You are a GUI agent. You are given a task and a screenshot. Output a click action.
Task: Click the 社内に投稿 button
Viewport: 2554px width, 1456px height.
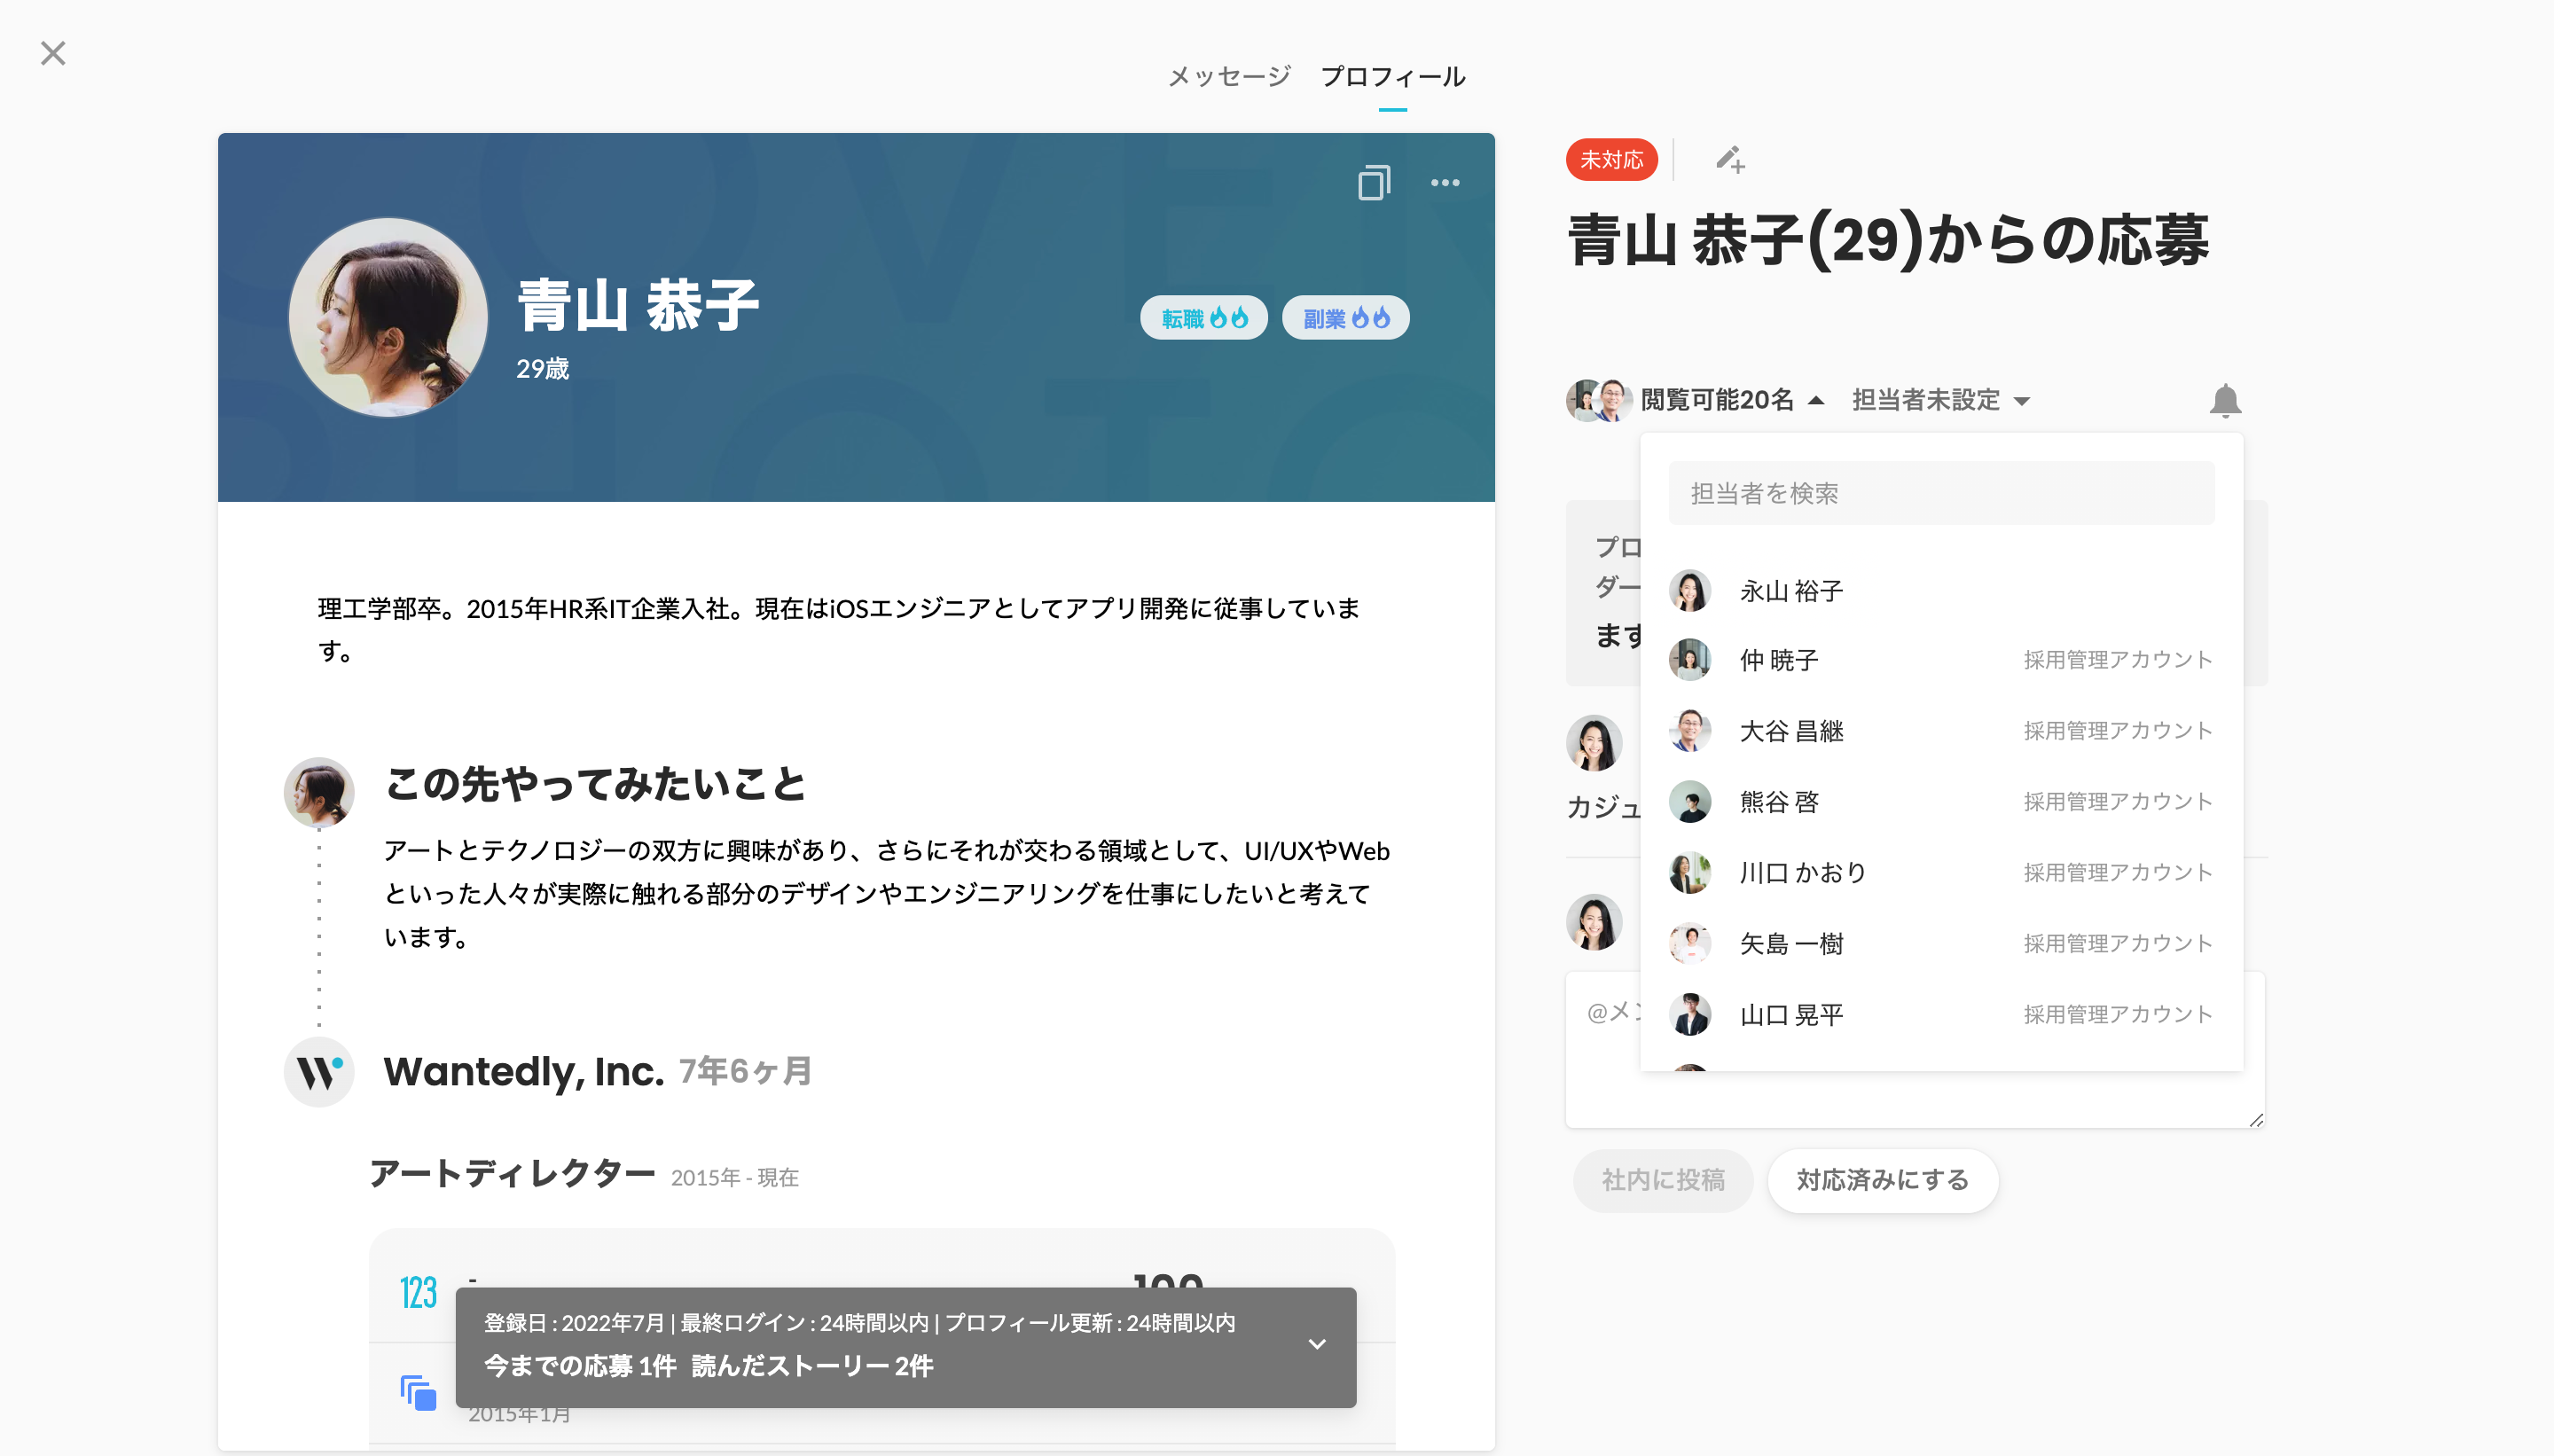click(1663, 1180)
